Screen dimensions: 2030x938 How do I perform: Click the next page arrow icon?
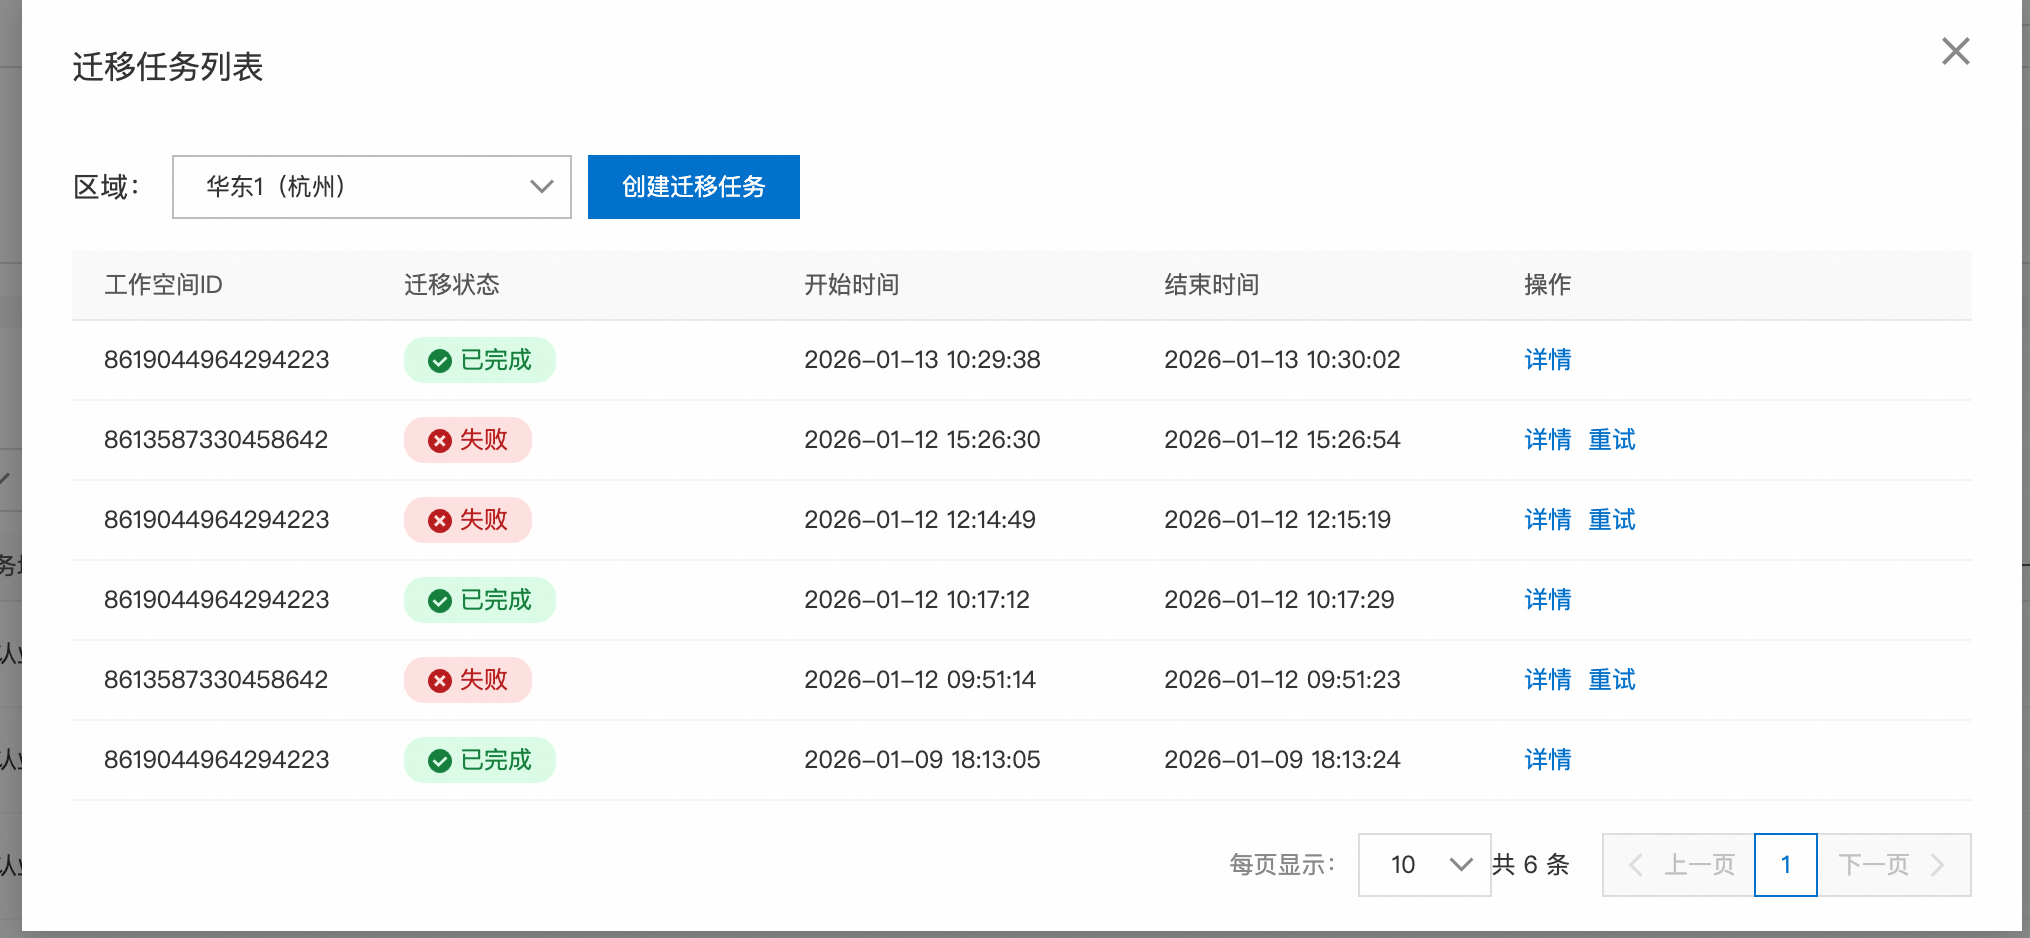(1936, 865)
